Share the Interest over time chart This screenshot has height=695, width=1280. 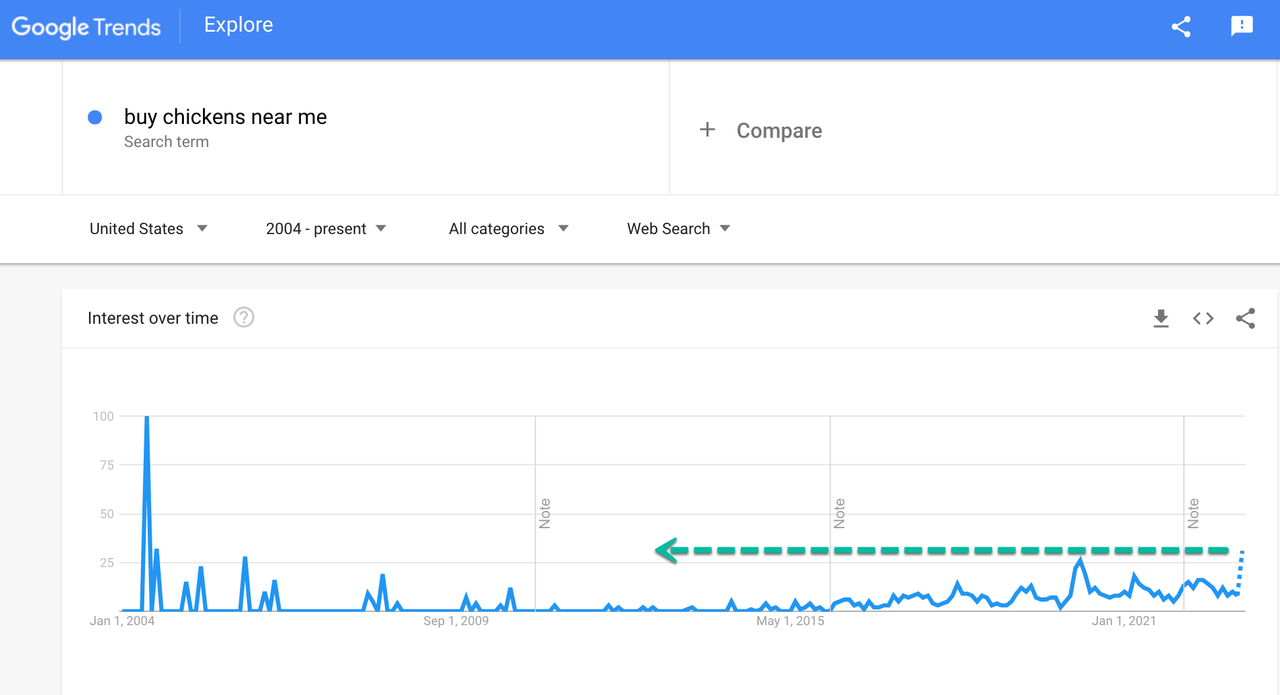(x=1245, y=318)
